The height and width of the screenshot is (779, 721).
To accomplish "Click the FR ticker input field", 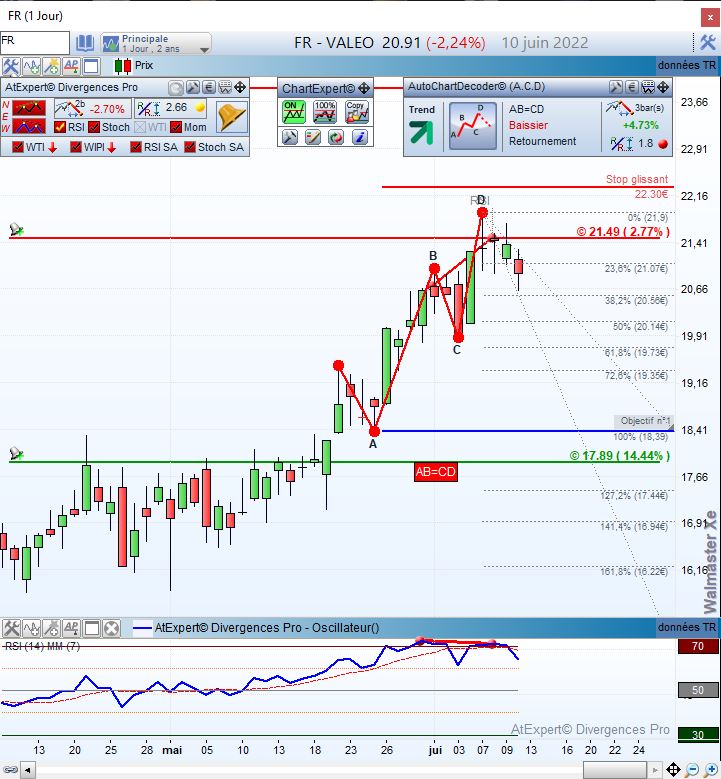I will (x=35, y=43).
